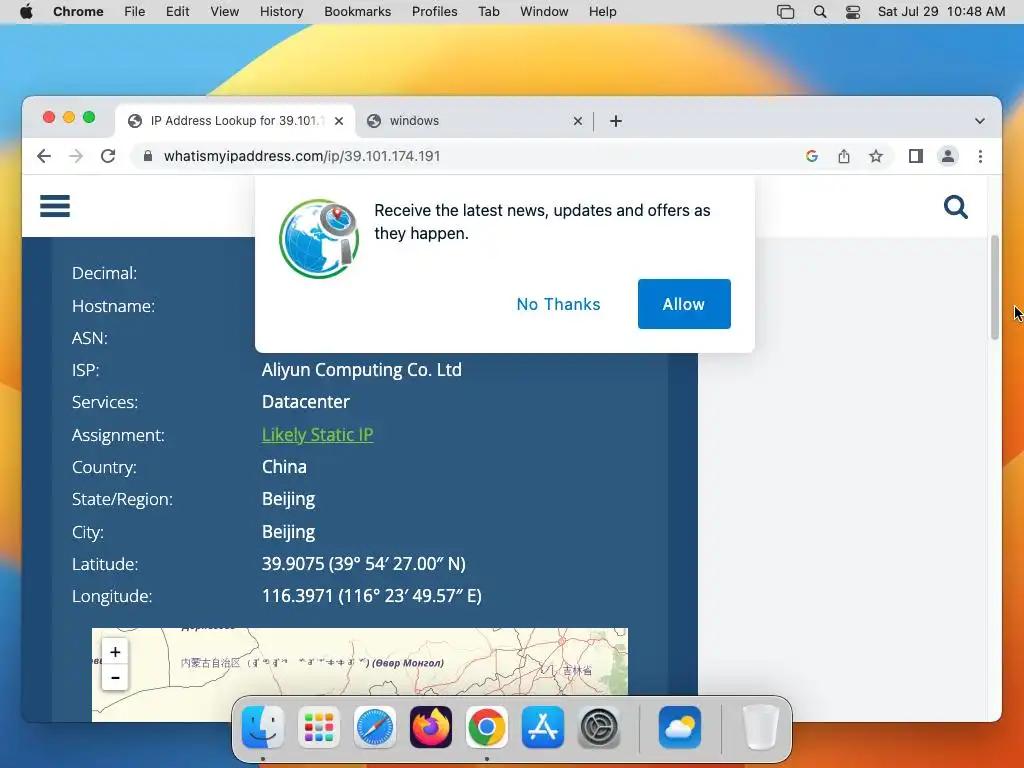
Task: Zoom out on the map
Action: click(x=115, y=677)
